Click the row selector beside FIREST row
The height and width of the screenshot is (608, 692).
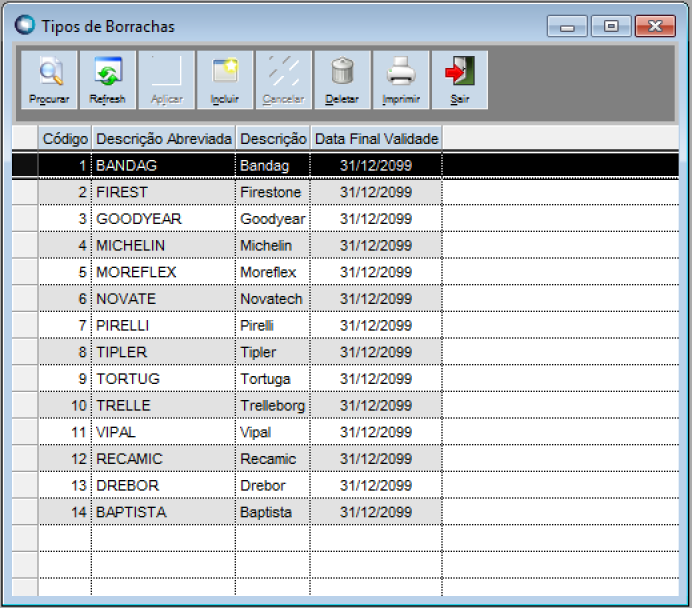[25, 192]
